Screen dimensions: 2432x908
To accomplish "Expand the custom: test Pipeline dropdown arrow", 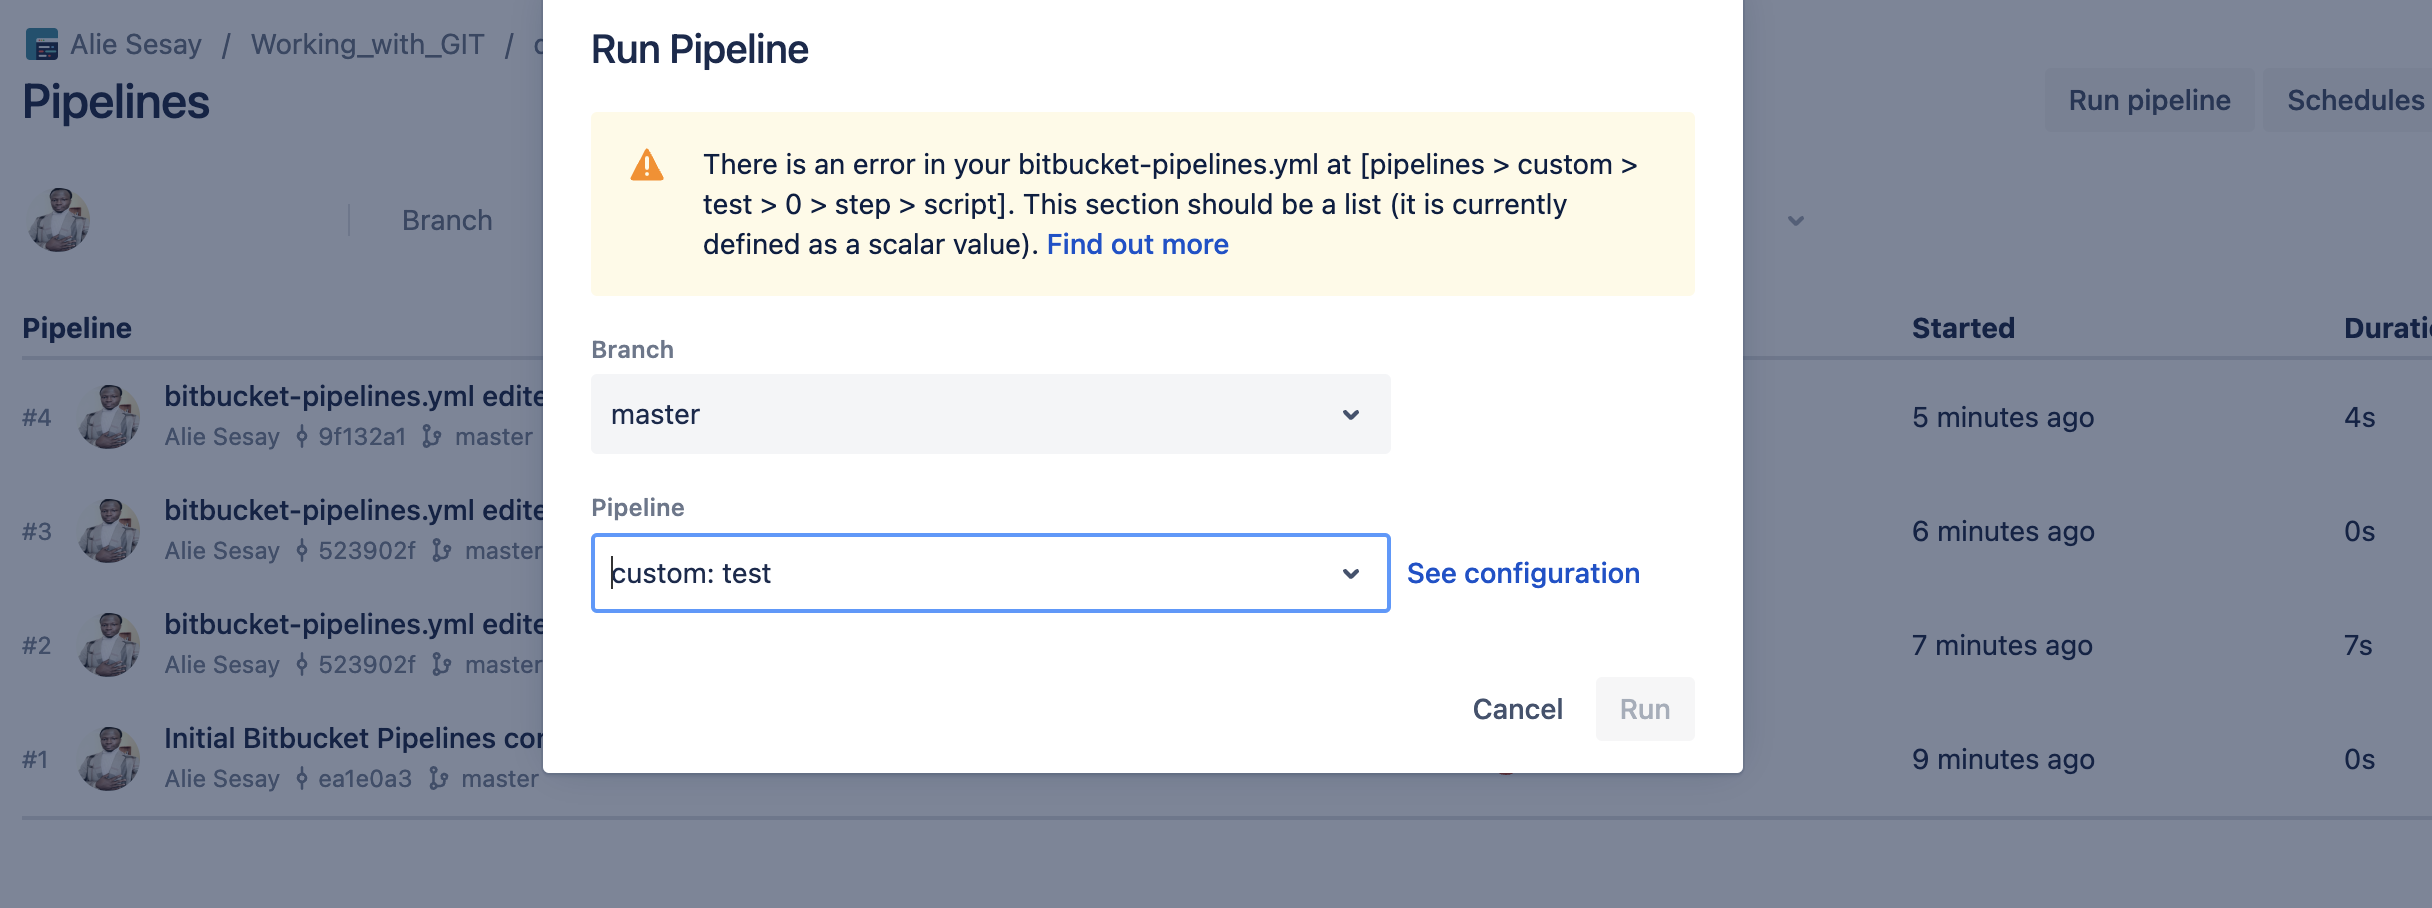I will point(1350,573).
